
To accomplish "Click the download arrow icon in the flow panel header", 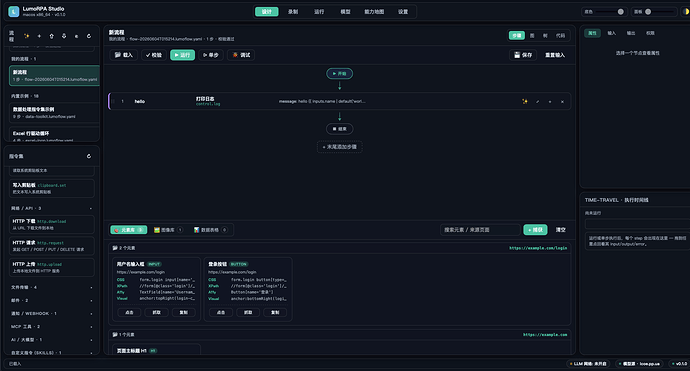I will pyautogui.click(x=64, y=36).
